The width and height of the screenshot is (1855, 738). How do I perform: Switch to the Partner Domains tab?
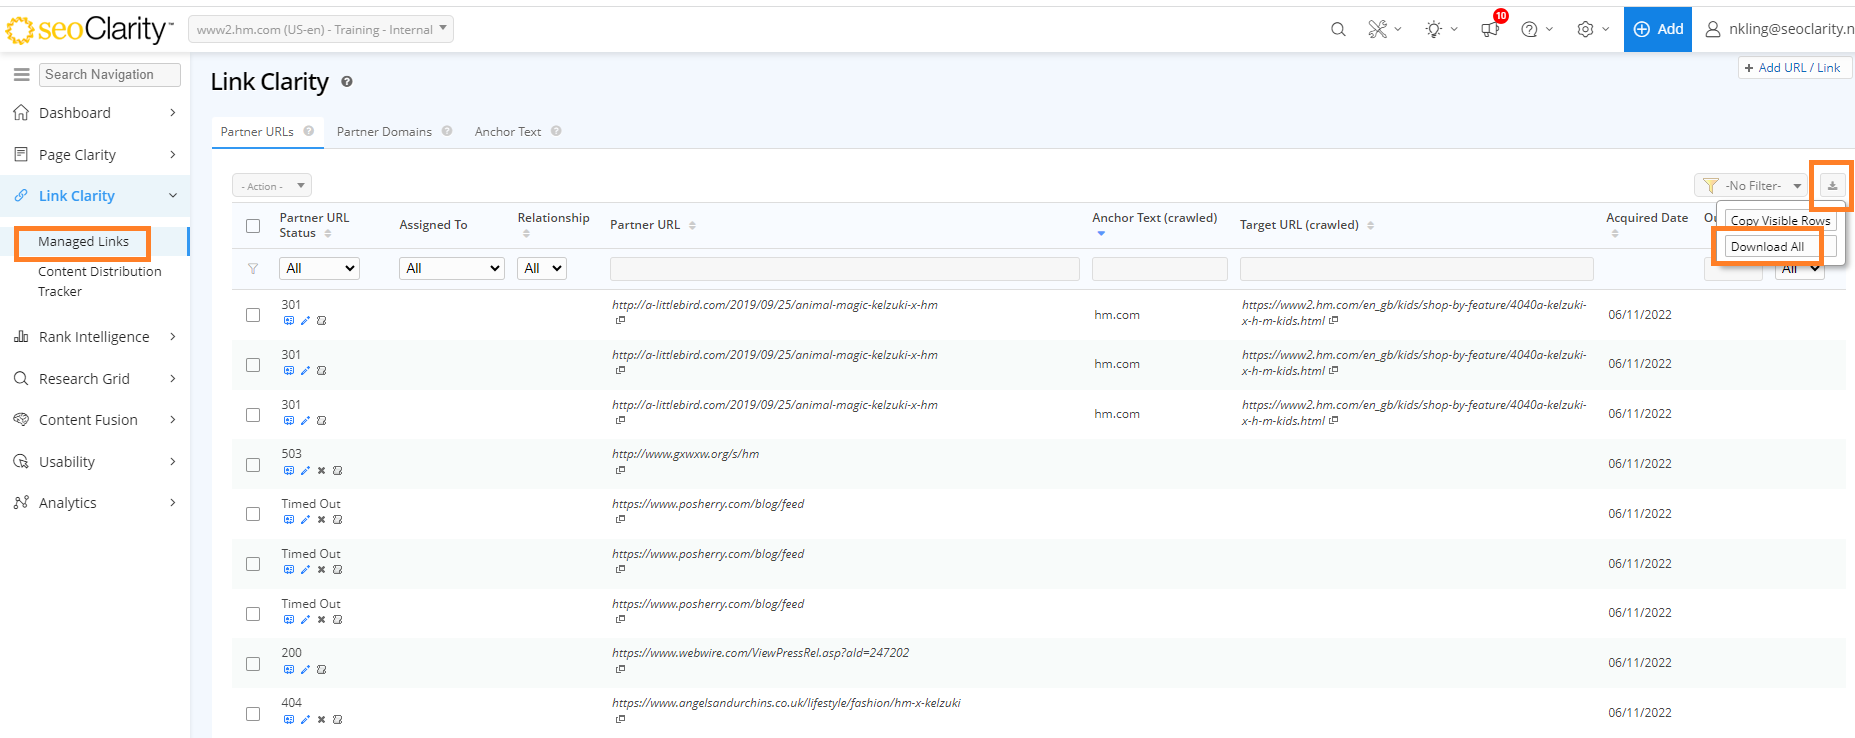384,132
